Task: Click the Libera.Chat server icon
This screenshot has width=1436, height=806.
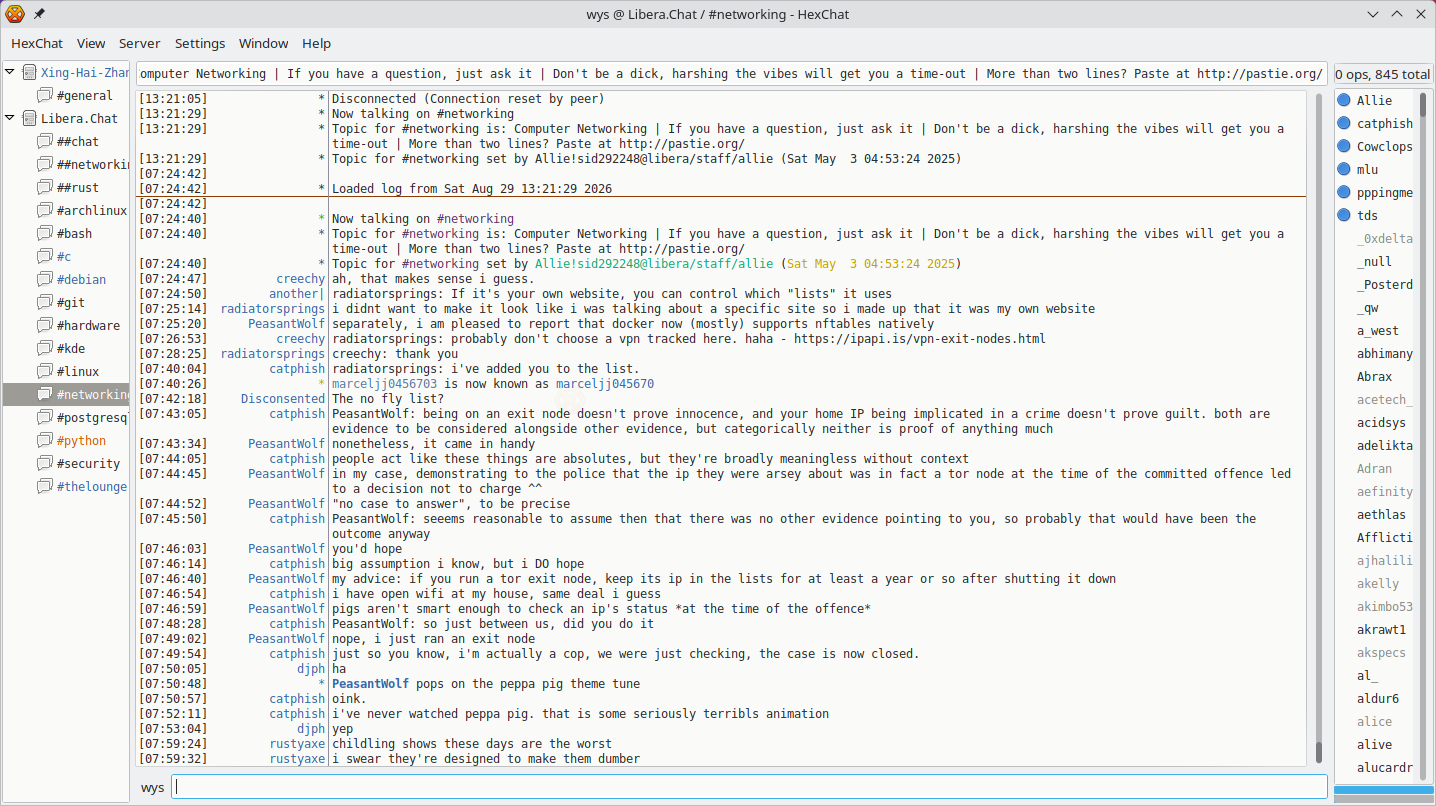Action: [29, 118]
